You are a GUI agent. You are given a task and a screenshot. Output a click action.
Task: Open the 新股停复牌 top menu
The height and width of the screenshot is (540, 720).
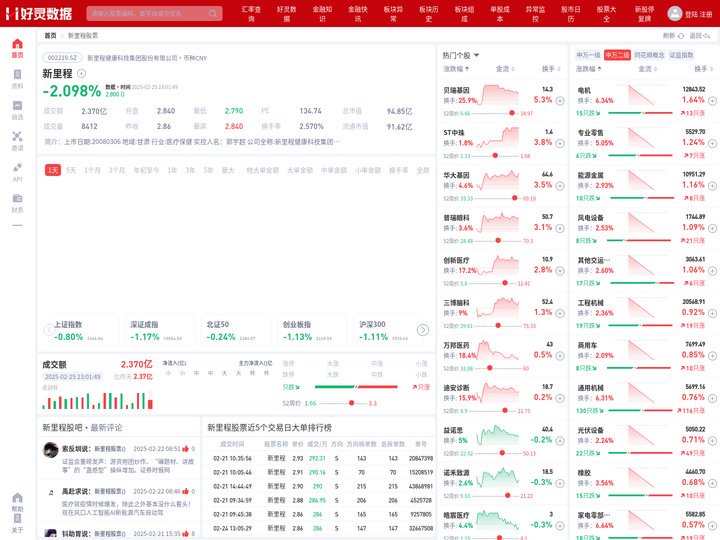pyautogui.click(x=644, y=14)
